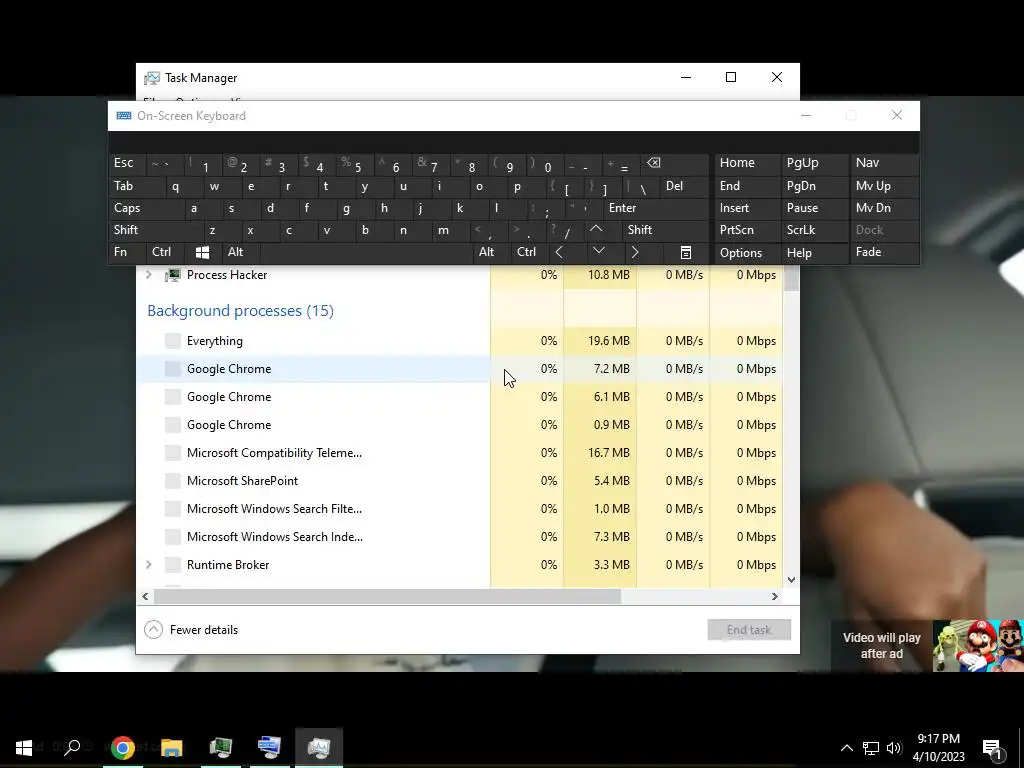Click the scroll down arrow in process list

[791, 580]
